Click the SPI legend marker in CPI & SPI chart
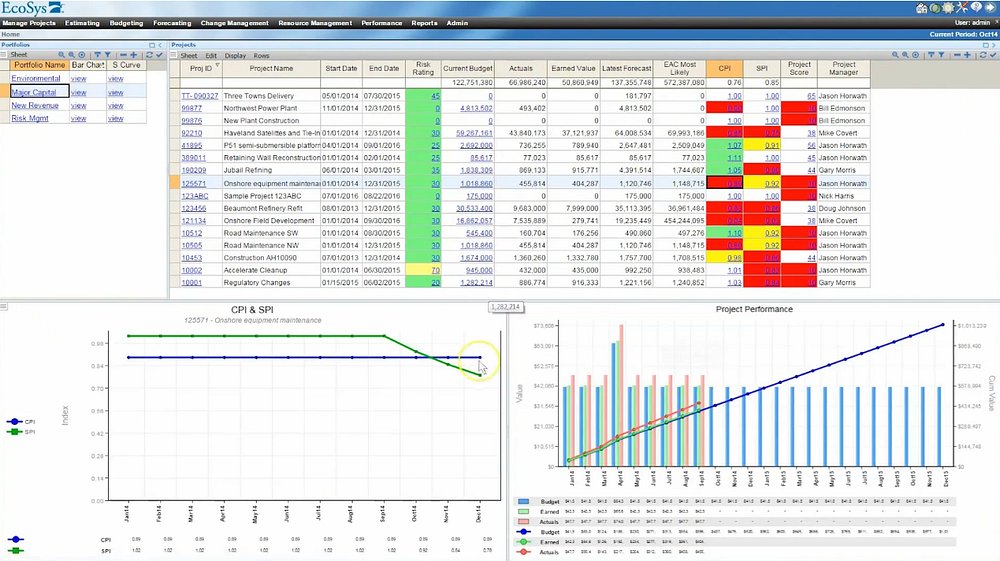Image resolution: width=1000 pixels, height=561 pixels. point(15,431)
